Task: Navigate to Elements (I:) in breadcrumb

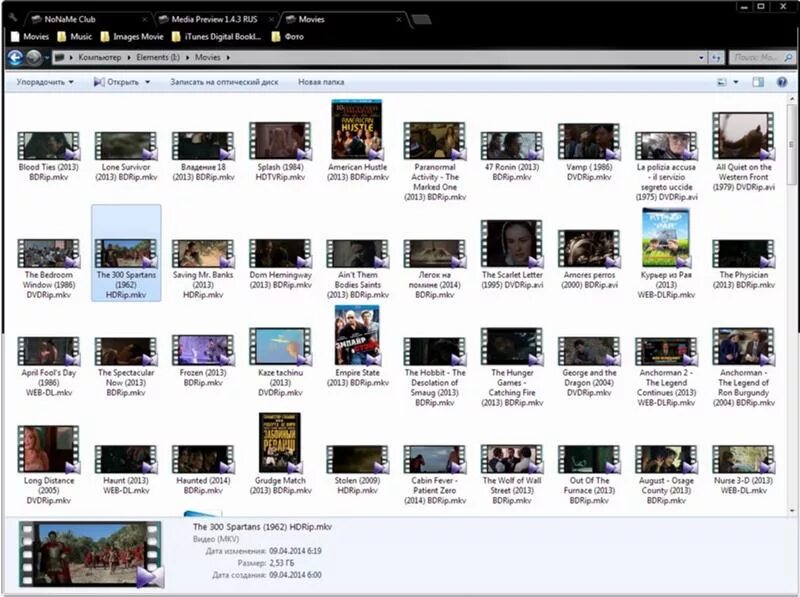Action: [158, 58]
